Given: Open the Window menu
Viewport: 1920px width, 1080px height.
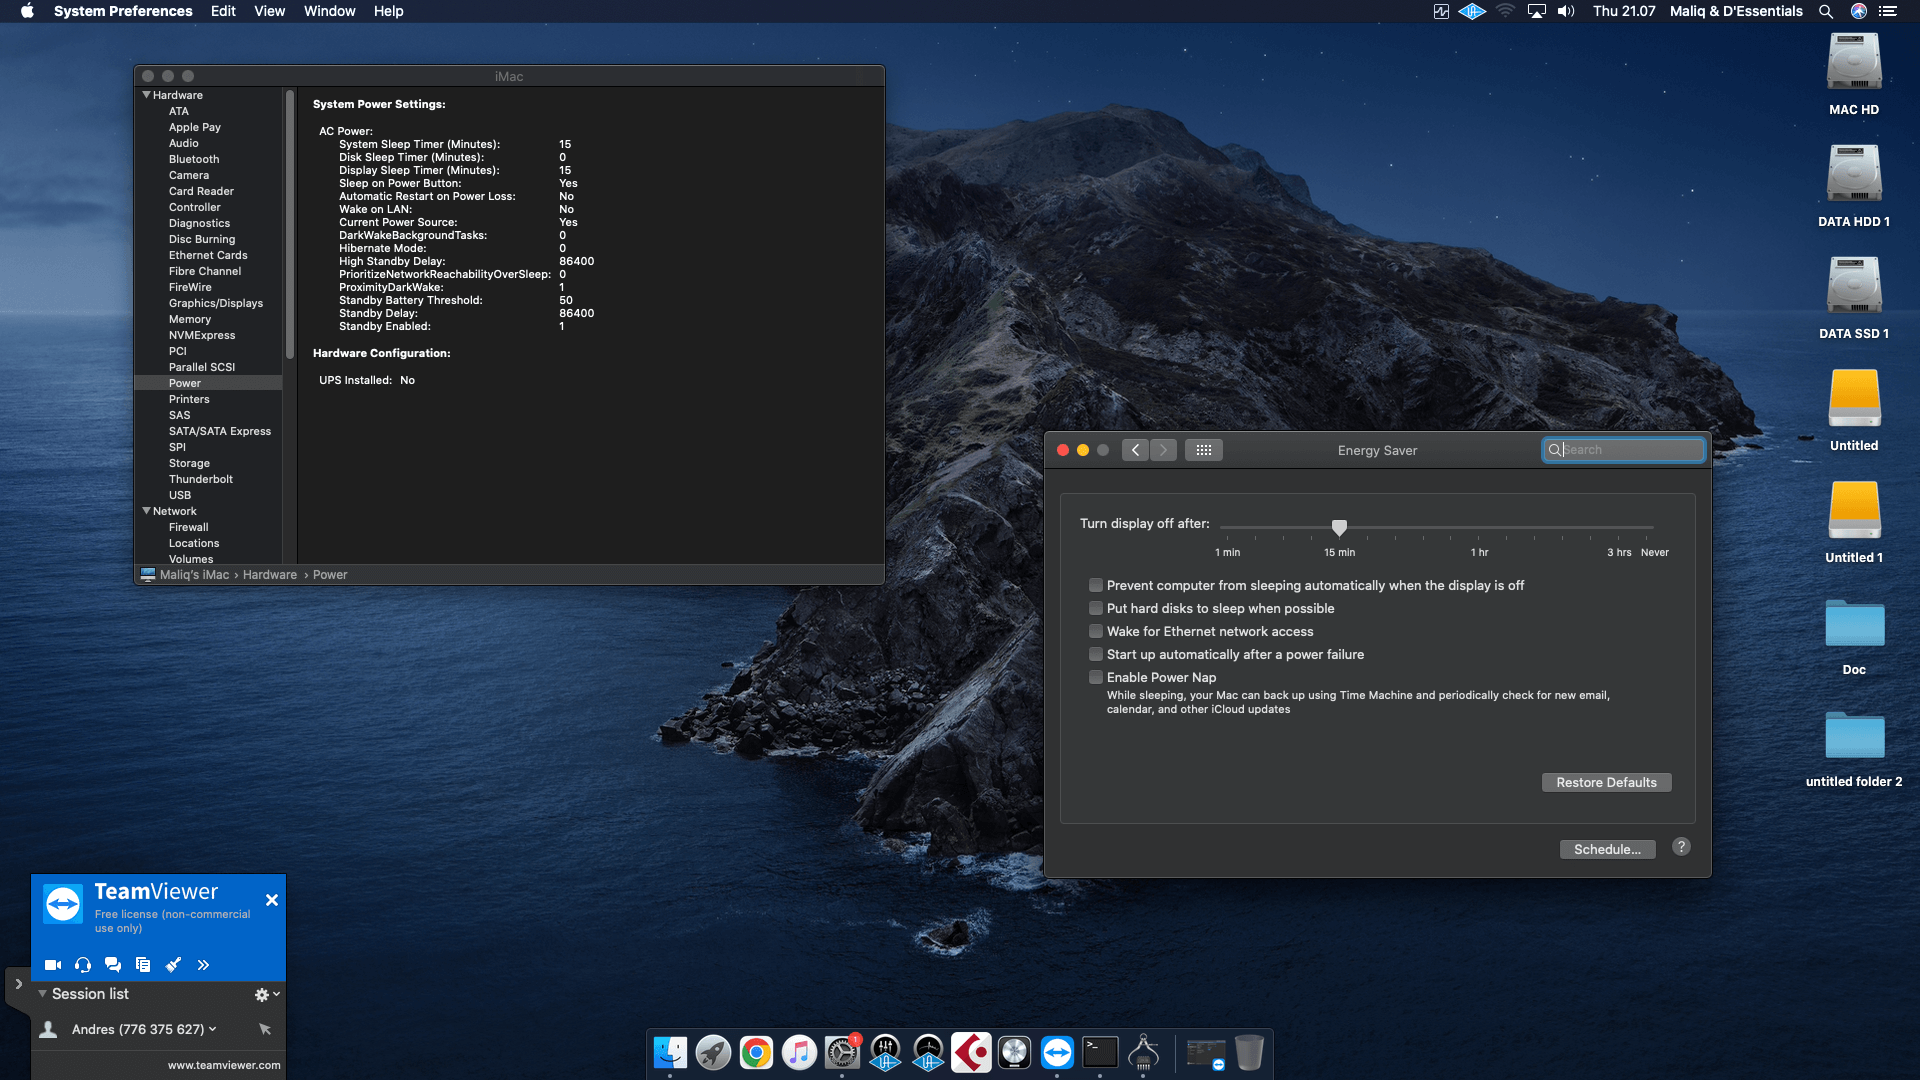Looking at the screenshot, I should click(x=330, y=11).
